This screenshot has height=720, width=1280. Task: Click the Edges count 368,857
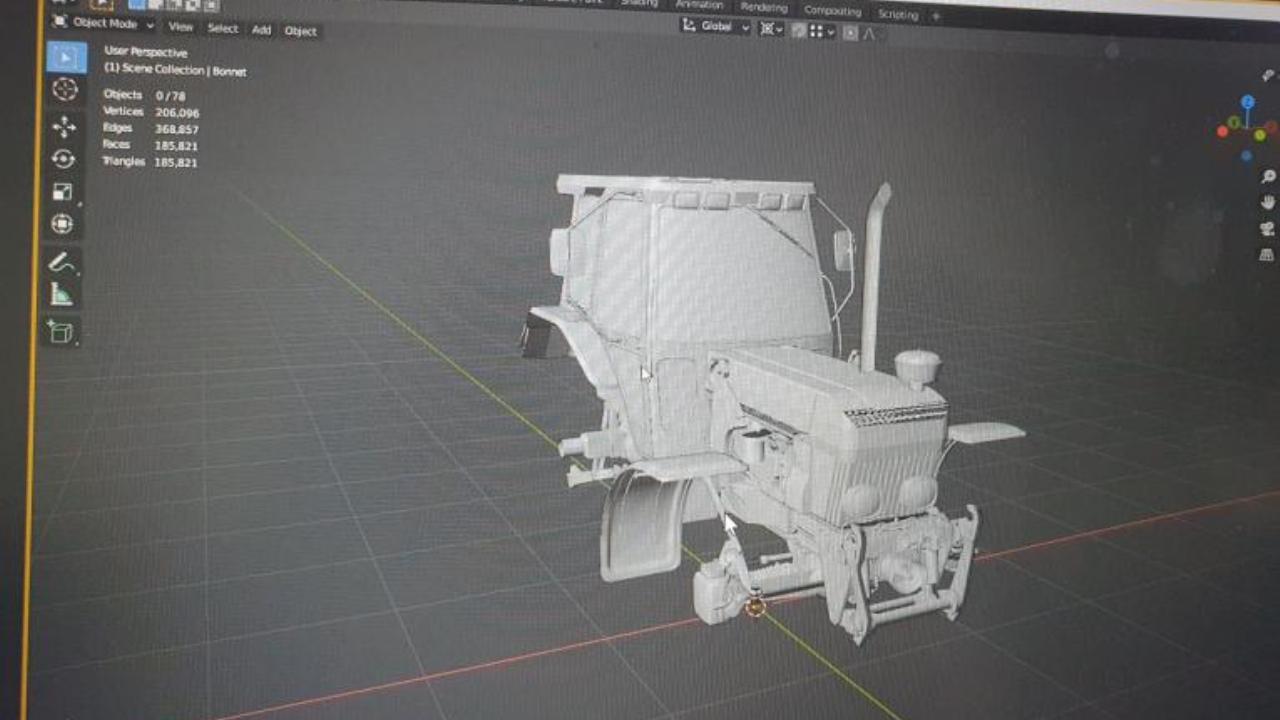pos(176,129)
